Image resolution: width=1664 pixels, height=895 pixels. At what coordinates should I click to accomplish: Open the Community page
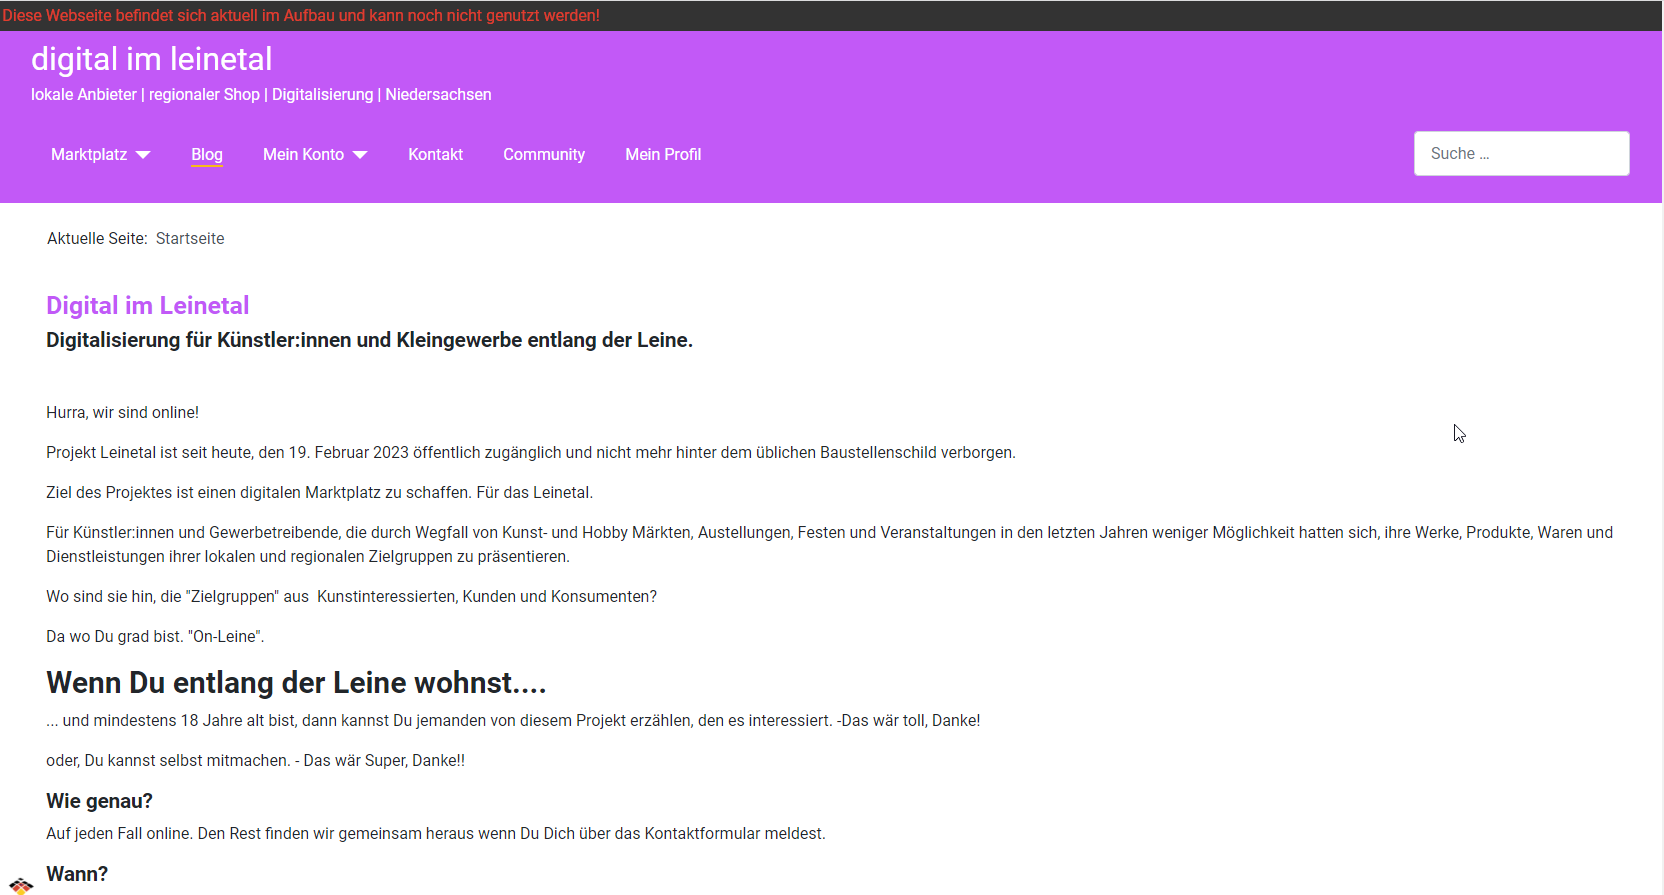(544, 154)
